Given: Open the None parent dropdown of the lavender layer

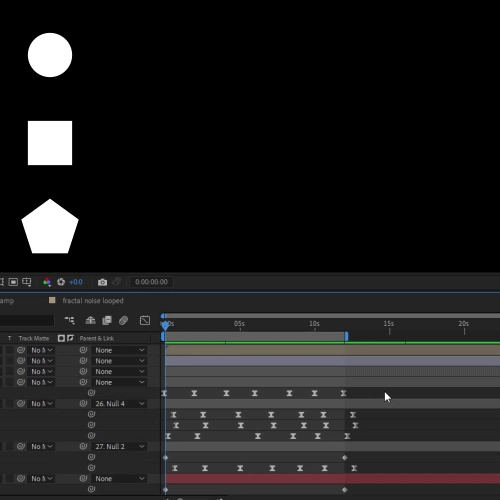Looking at the screenshot, I should point(119,361).
